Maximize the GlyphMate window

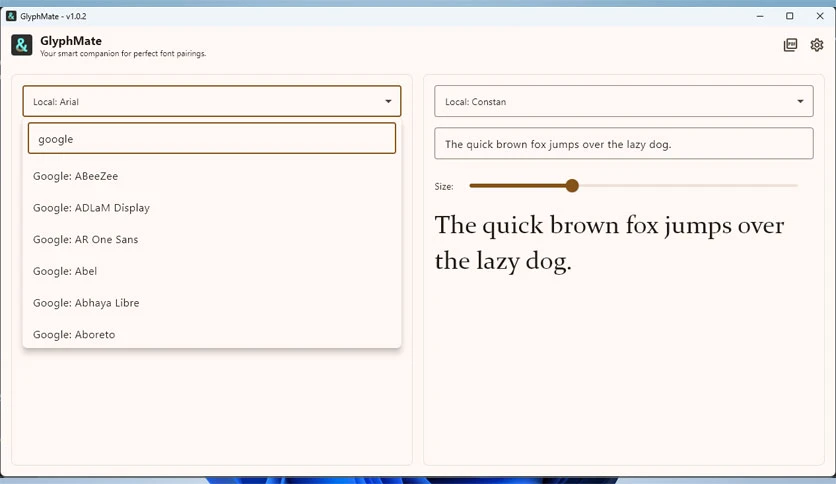tap(790, 16)
